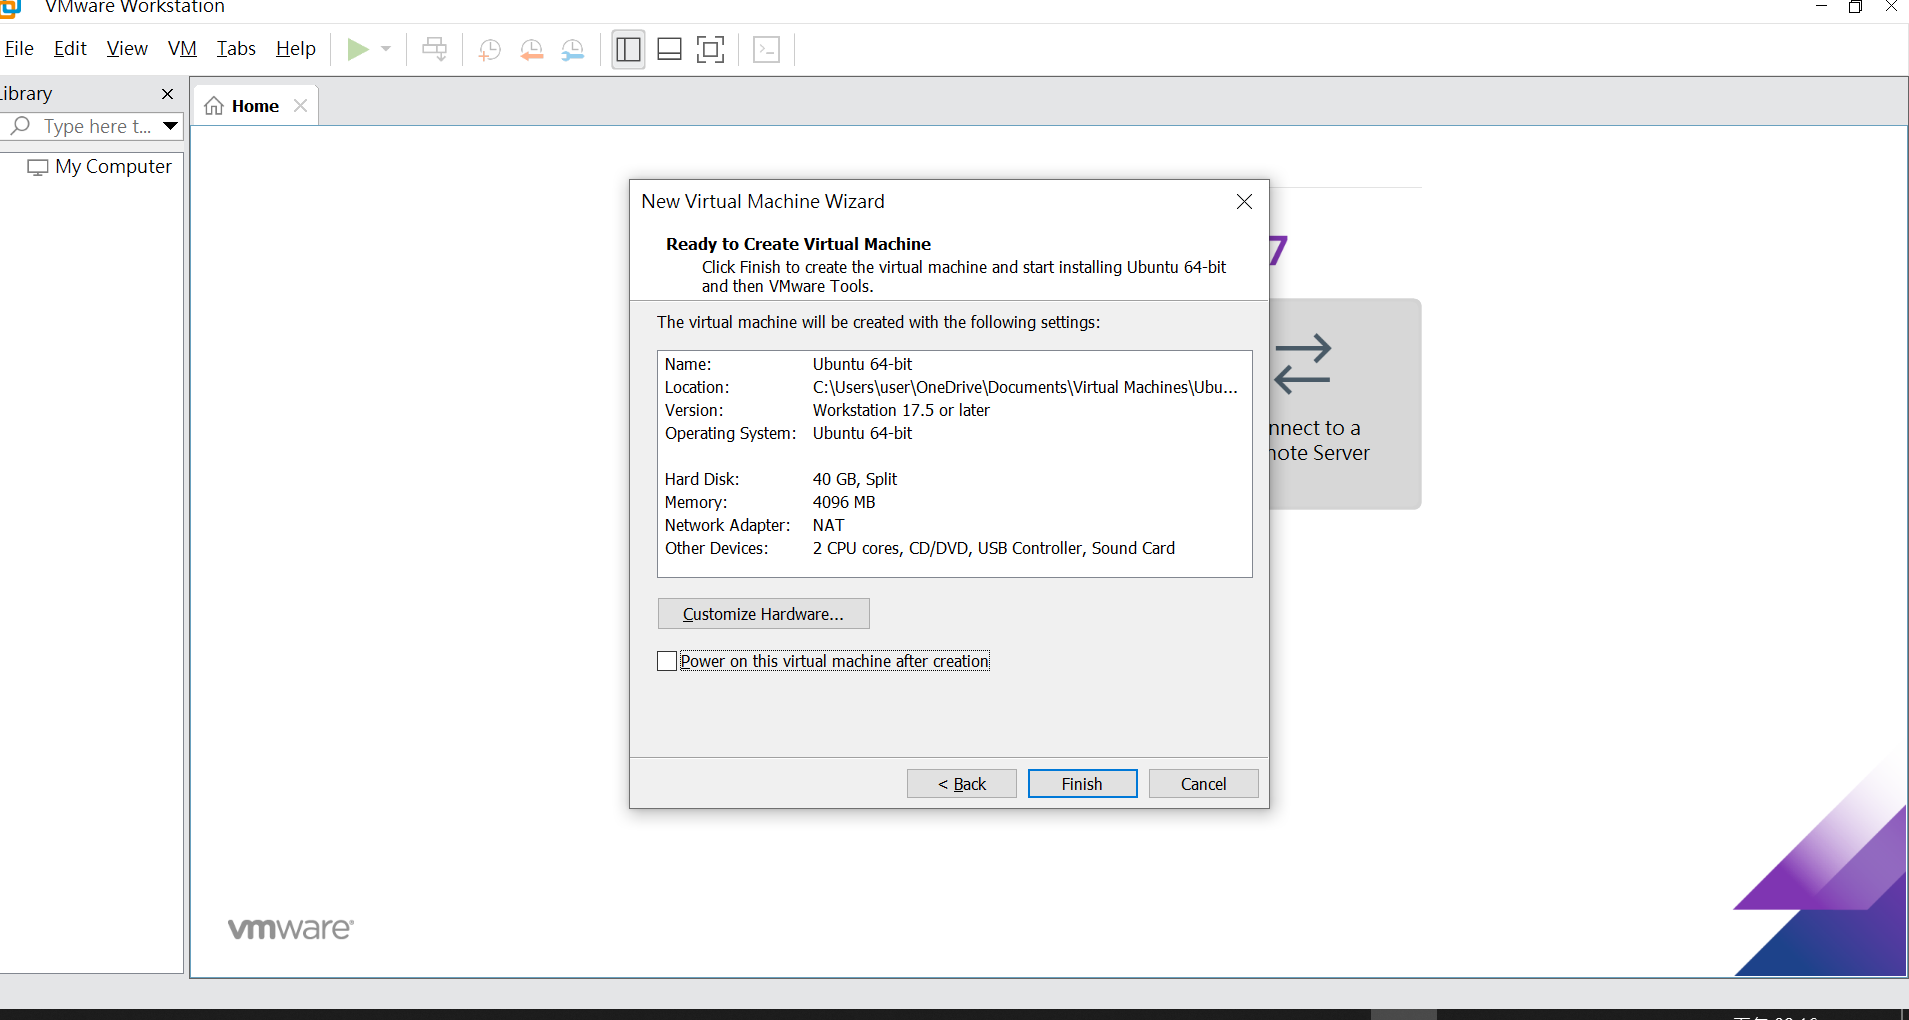
Task: Open the Tabs menu
Action: point(236,48)
